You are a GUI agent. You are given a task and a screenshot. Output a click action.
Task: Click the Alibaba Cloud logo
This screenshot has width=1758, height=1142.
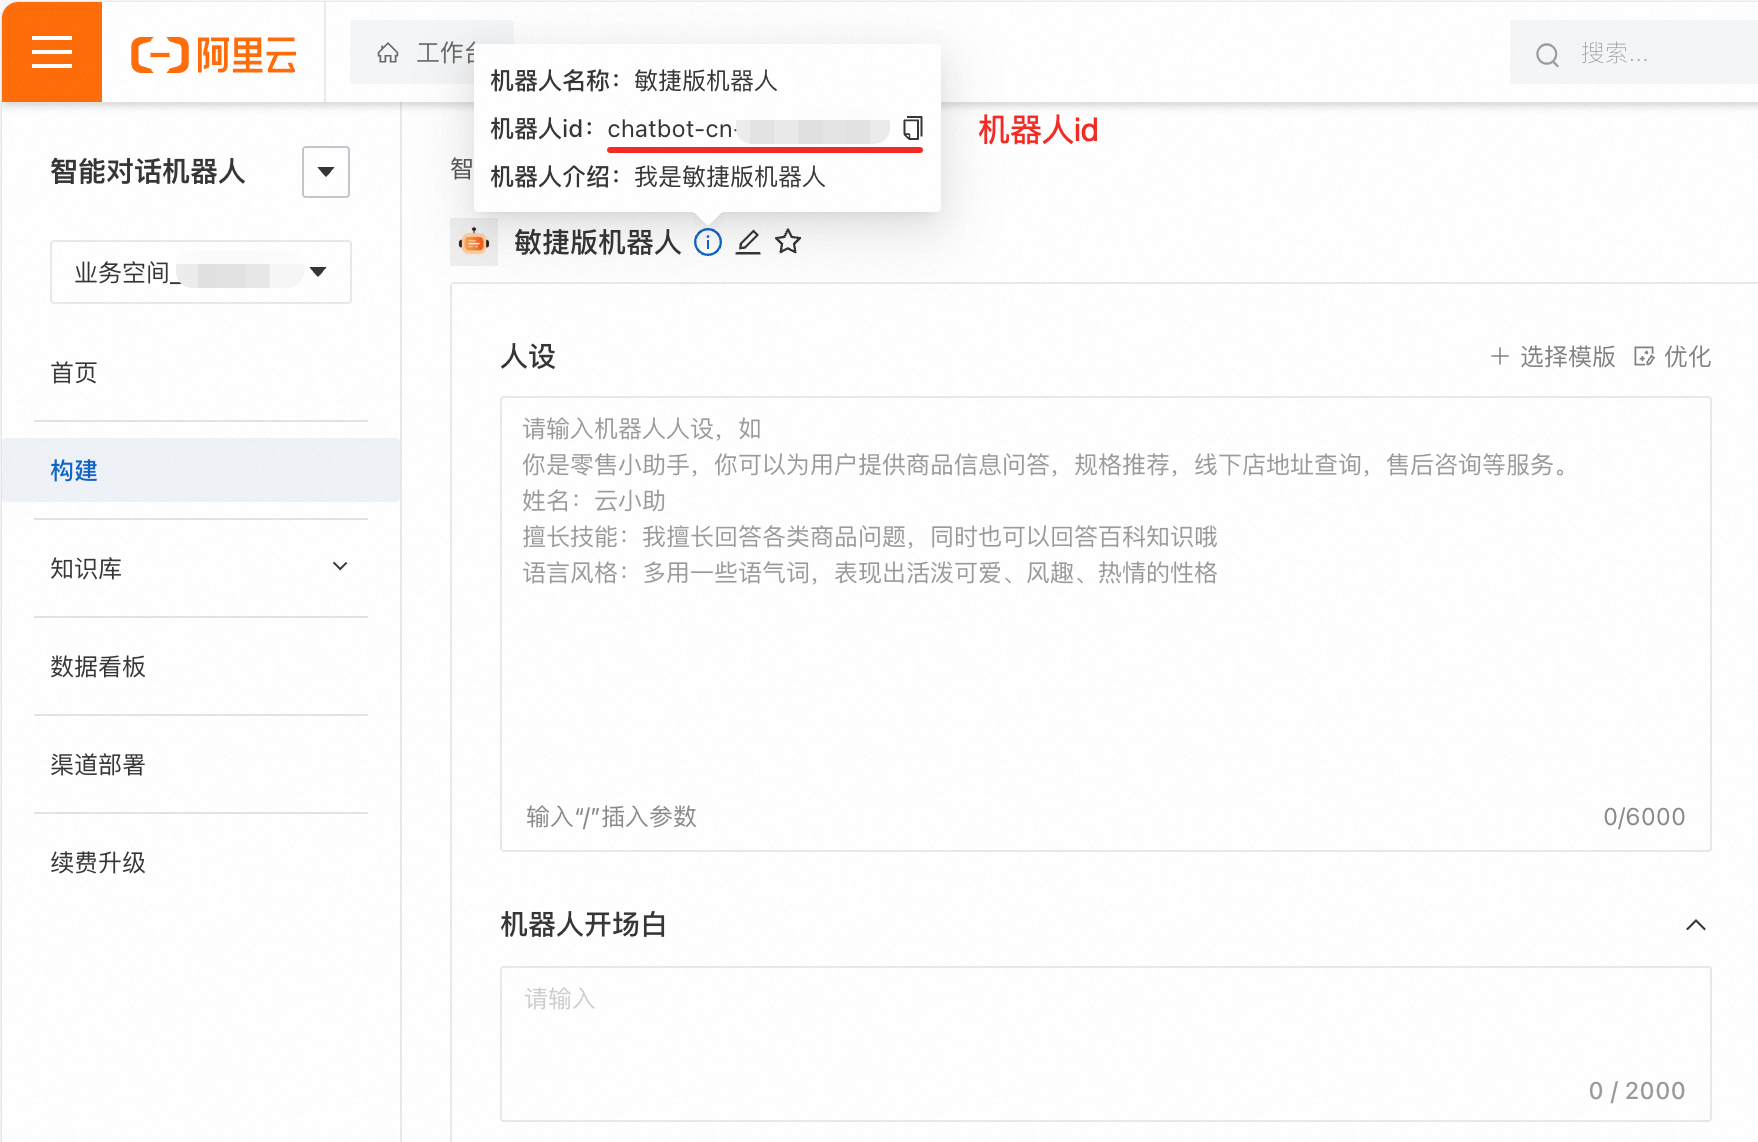coord(214,54)
